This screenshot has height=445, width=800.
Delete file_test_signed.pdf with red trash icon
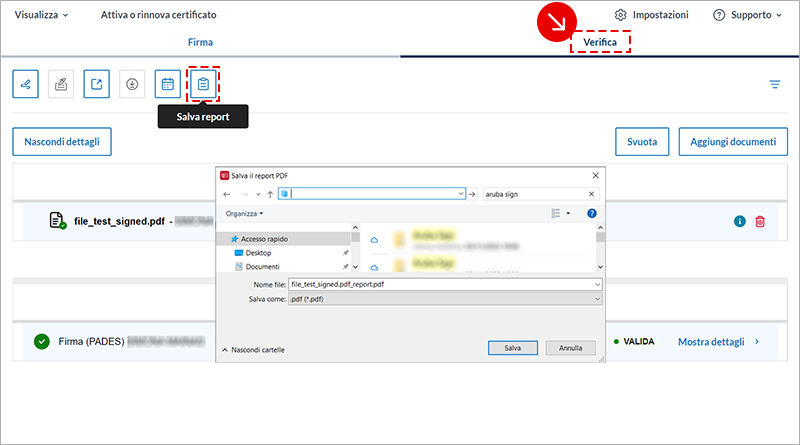(760, 221)
